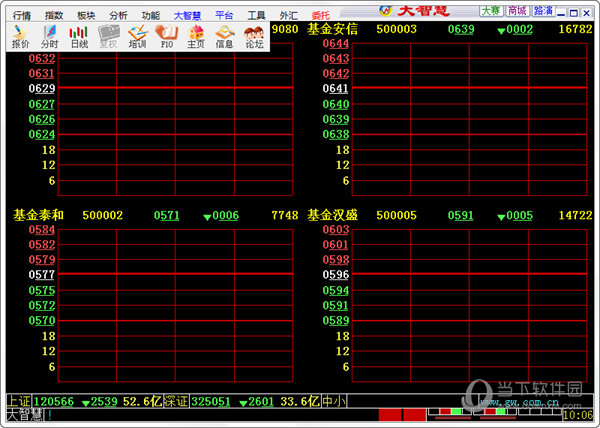Screen dimensions: 600x428
Task: Switch to 分时 intraday chart icon
Action: [49, 37]
